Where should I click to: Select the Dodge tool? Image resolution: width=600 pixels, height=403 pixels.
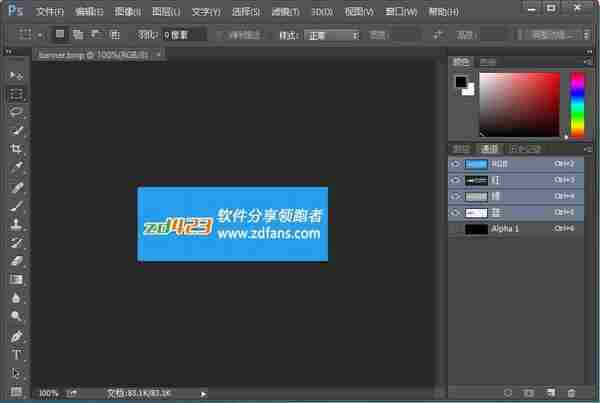point(16,316)
